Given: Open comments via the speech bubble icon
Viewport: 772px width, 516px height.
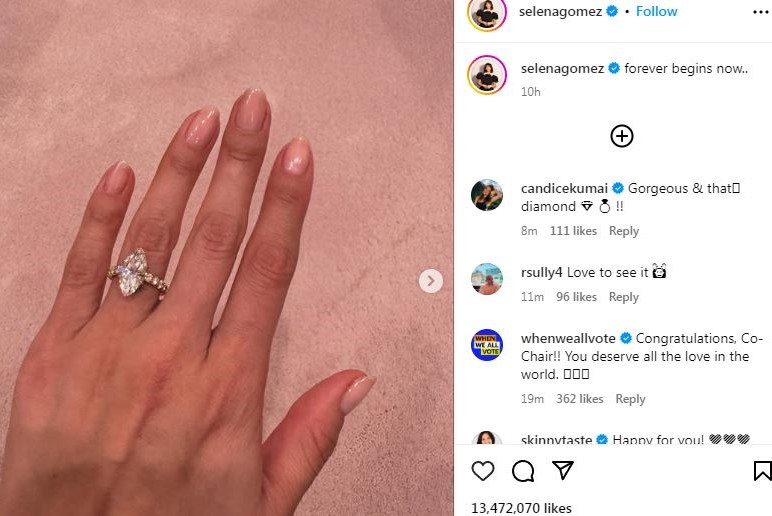Looking at the screenshot, I should point(523,471).
